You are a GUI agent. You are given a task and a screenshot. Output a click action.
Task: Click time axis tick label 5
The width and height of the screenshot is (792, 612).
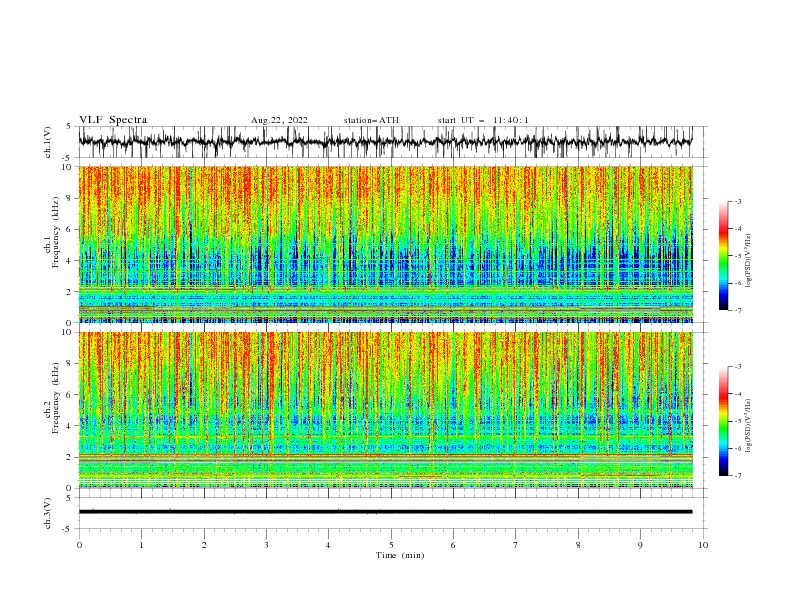point(391,545)
